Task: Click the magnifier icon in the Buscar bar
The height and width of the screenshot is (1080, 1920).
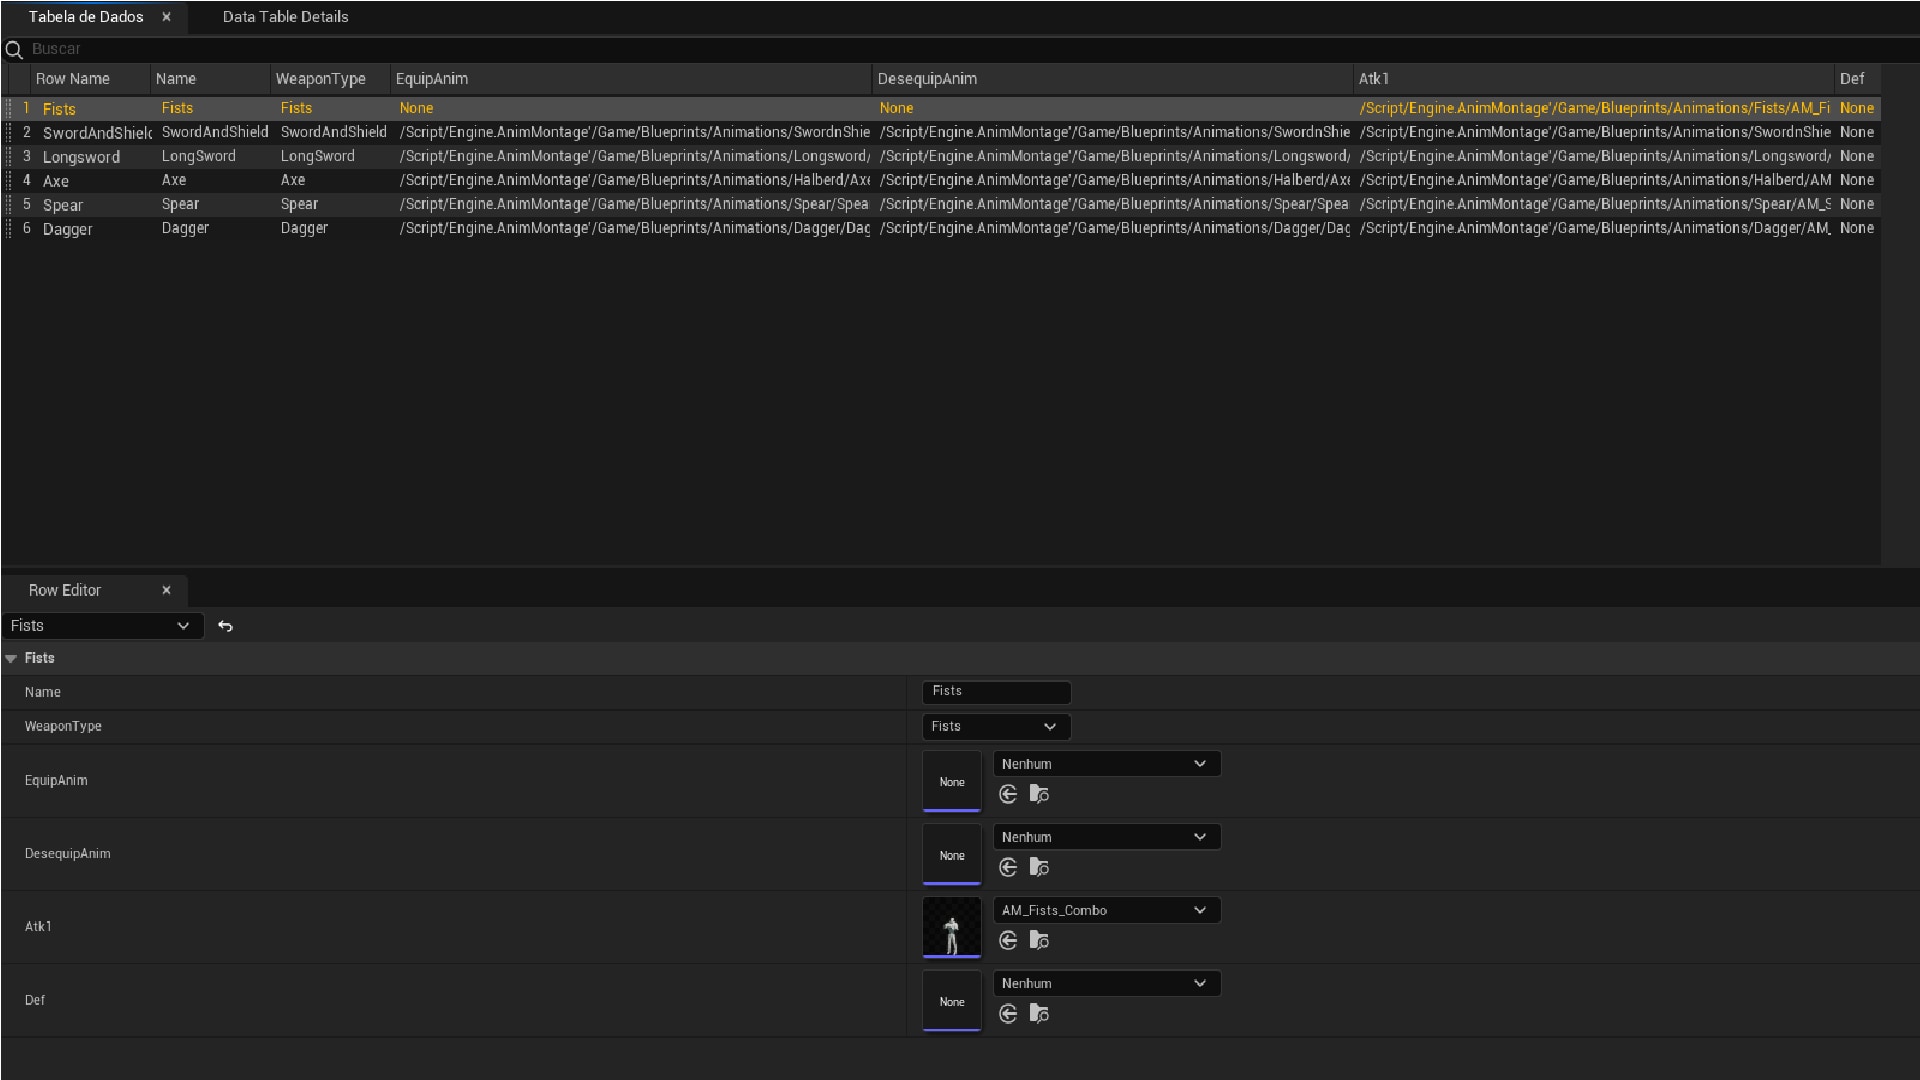Action: tap(14, 49)
